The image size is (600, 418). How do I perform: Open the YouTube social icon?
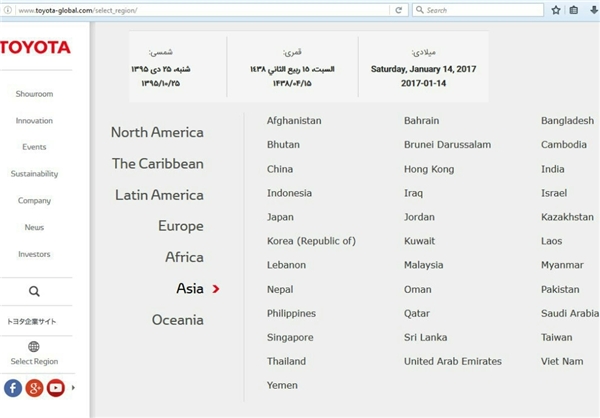click(x=56, y=388)
